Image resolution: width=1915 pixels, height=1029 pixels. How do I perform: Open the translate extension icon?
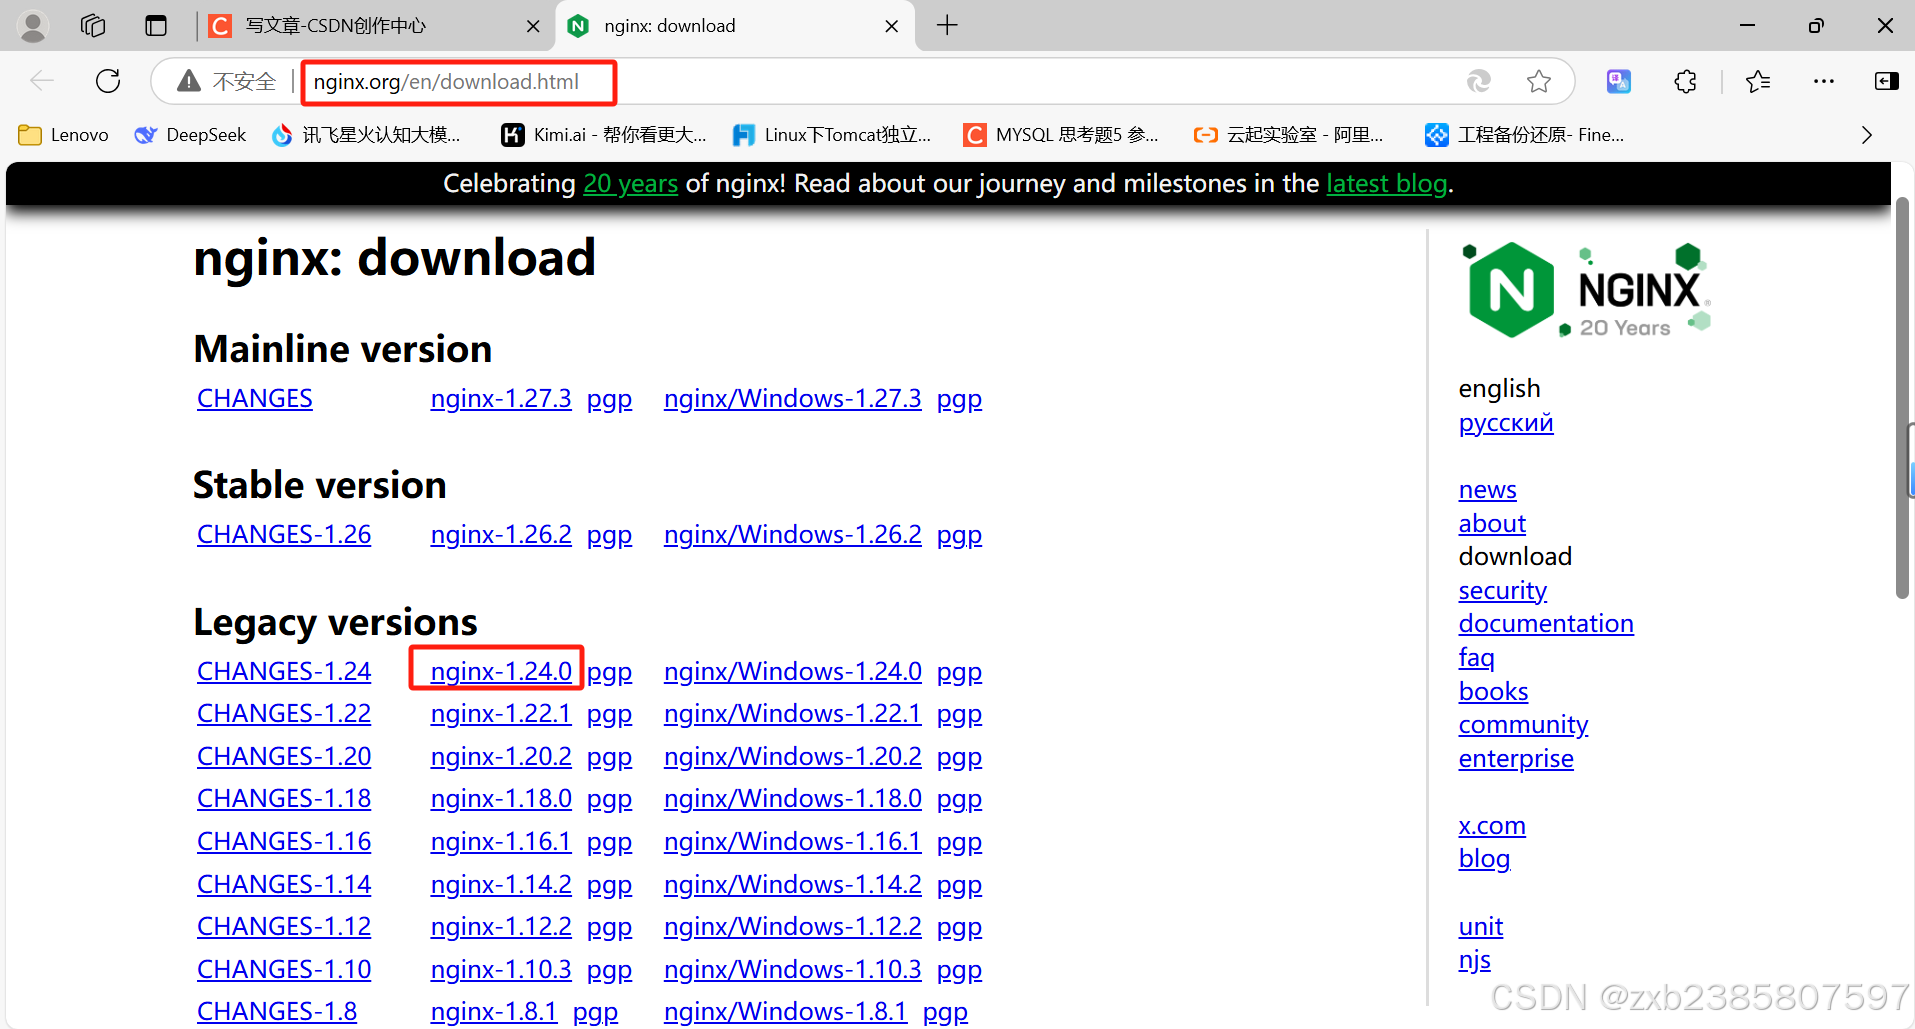point(1619,81)
